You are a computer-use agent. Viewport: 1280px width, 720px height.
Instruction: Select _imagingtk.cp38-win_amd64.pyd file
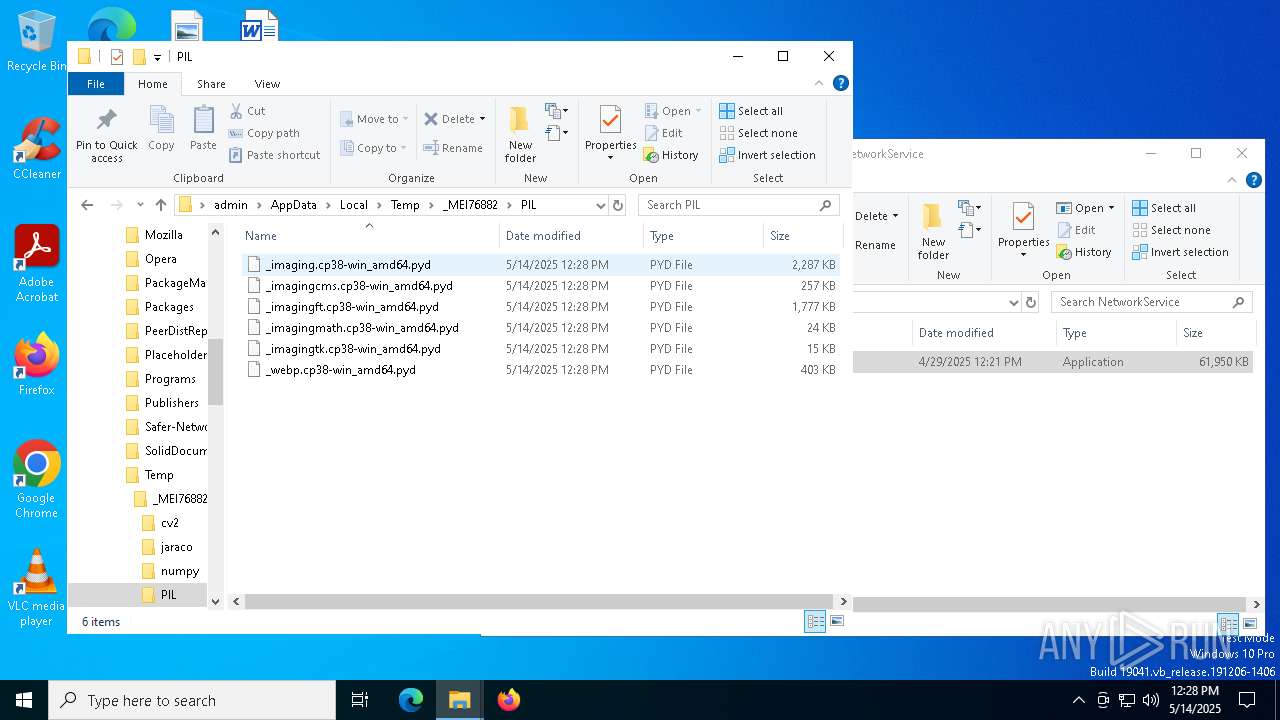540,349
